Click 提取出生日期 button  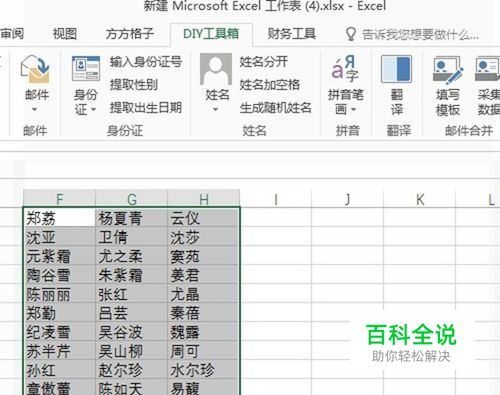point(146,108)
